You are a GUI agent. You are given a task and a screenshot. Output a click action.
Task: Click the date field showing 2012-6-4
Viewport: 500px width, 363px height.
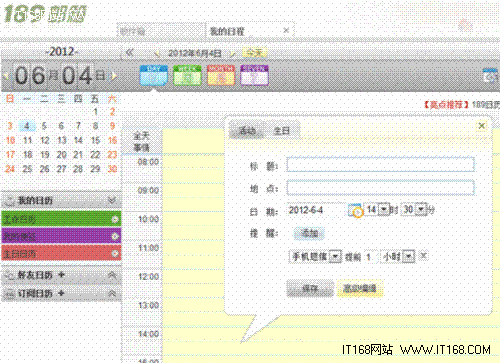pos(316,210)
